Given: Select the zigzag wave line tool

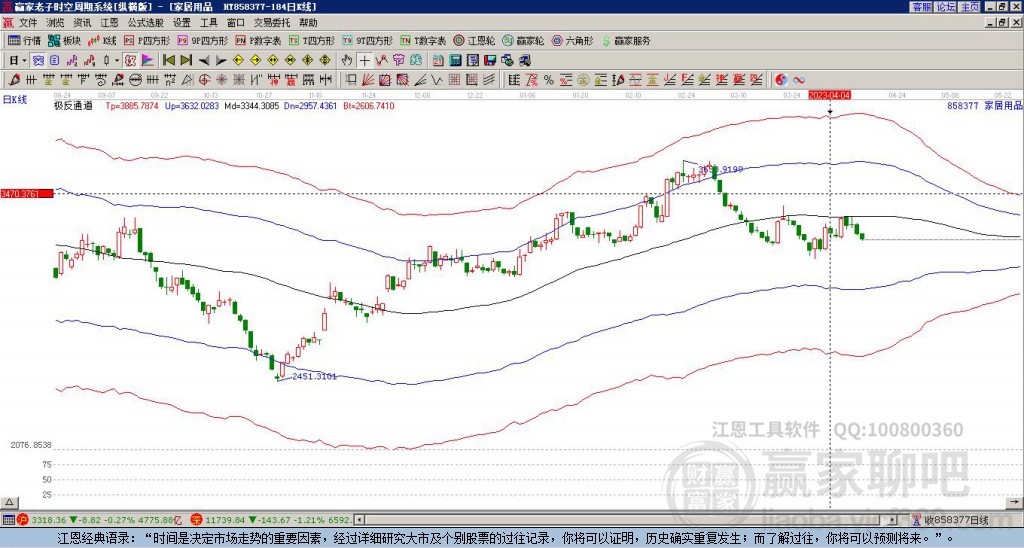Looking at the screenshot, I should pyautogui.click(x=437, y=80).
